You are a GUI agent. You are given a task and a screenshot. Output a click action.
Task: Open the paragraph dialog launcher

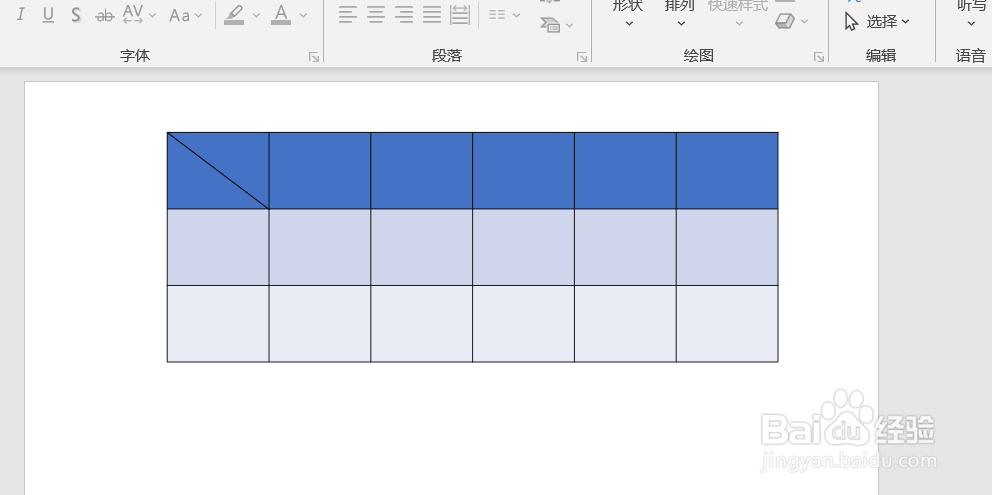(x=582, y=57)
